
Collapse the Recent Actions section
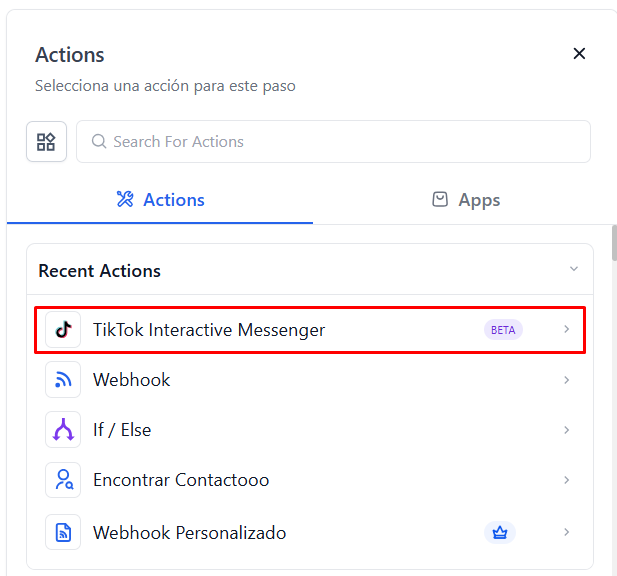click(x=573, y=269)
